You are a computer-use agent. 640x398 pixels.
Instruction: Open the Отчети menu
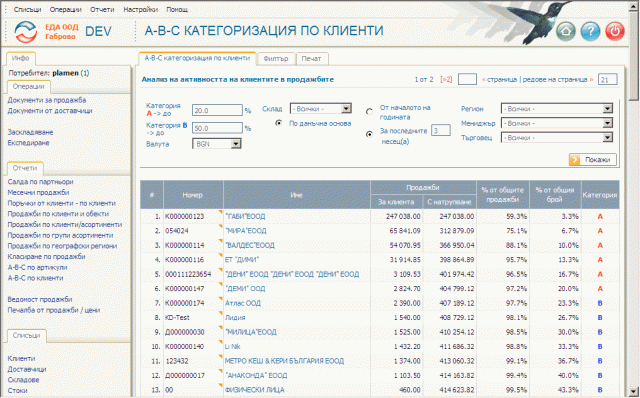(102, 9)
